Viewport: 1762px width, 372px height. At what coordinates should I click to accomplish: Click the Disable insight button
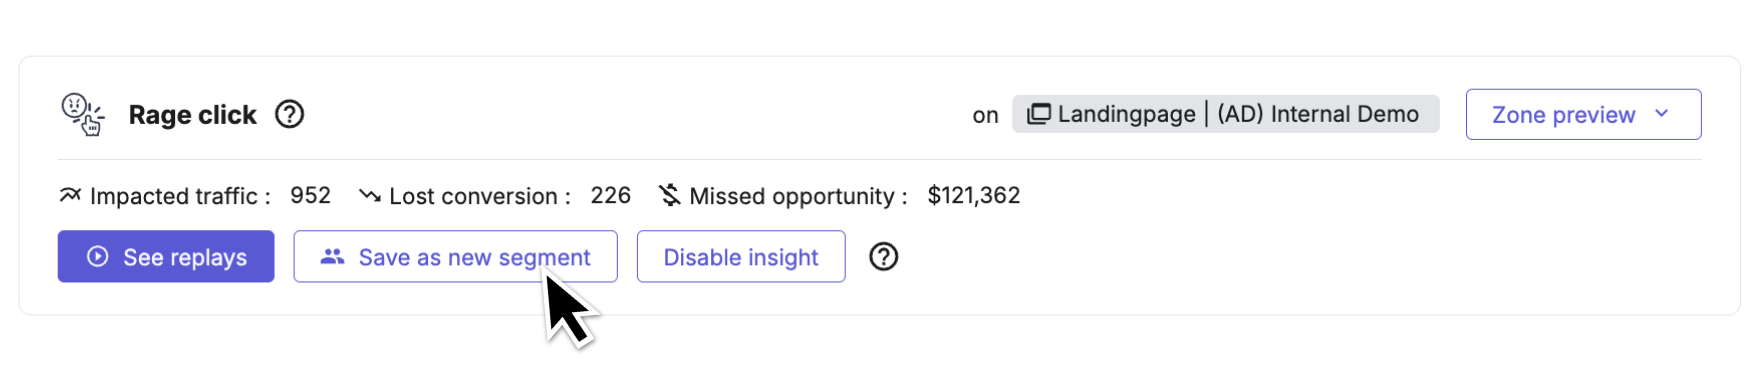pyautogui.click(x=741, y=257)
